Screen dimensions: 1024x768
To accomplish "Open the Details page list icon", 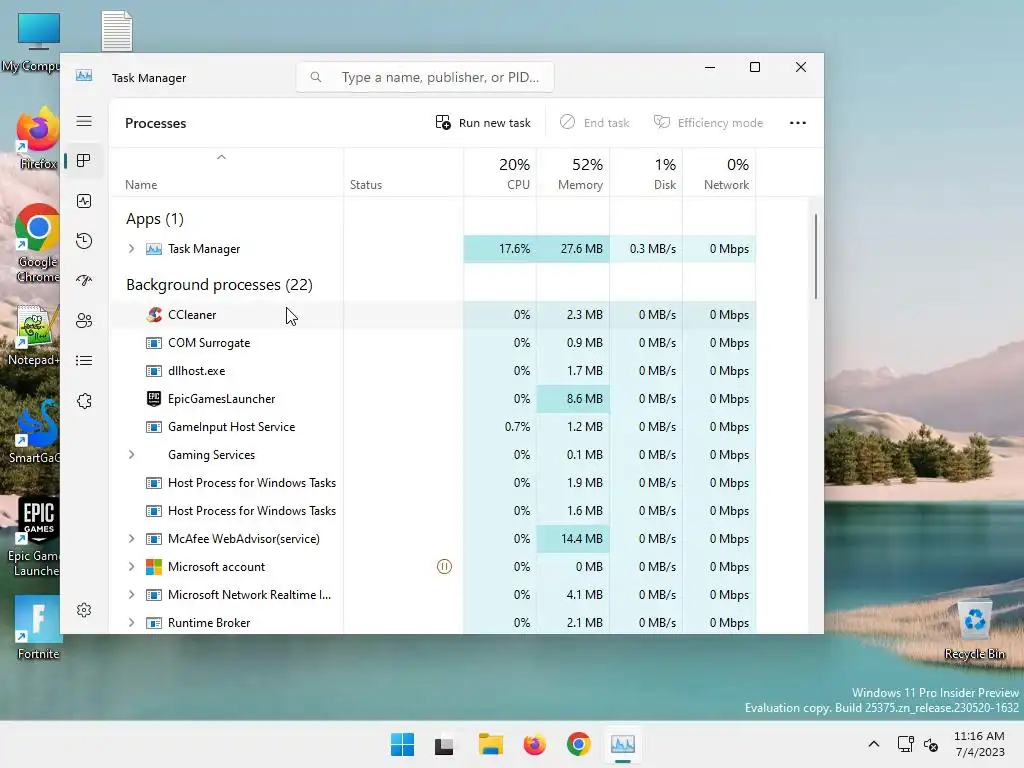I will click(x=84, y=360).
